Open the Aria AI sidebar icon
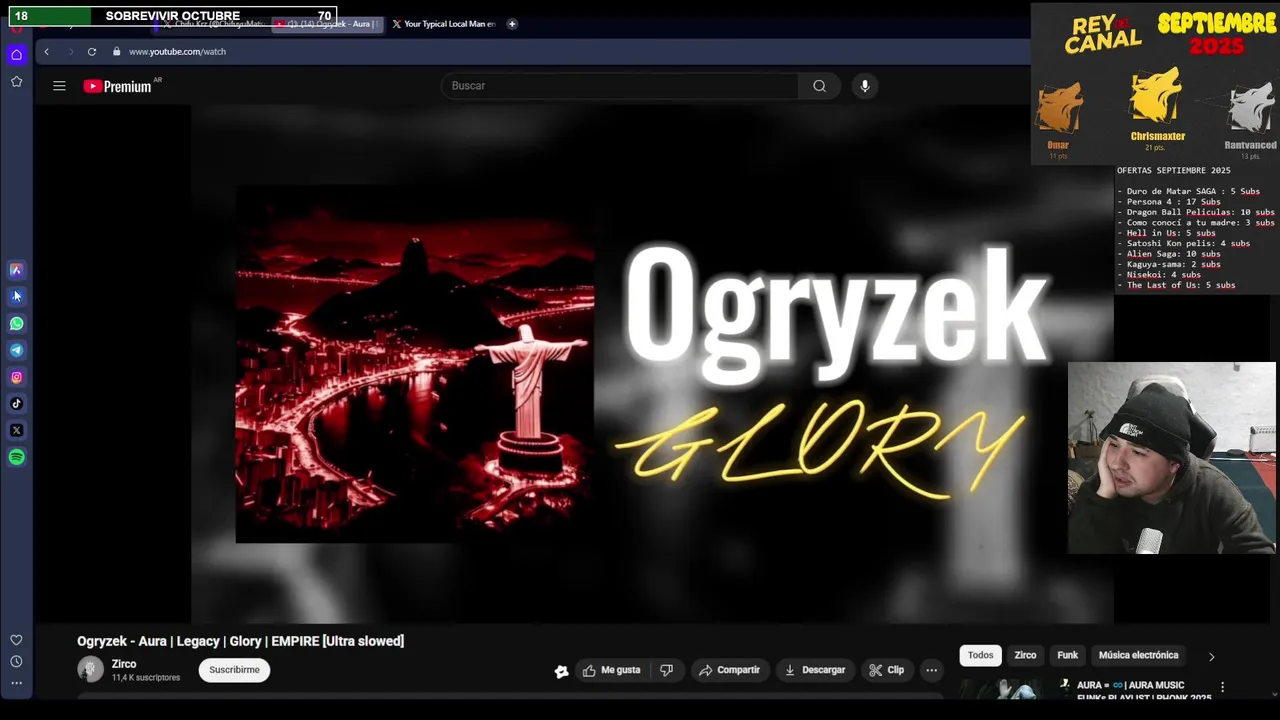This screenshot has height=720, width=1280. 16,270
